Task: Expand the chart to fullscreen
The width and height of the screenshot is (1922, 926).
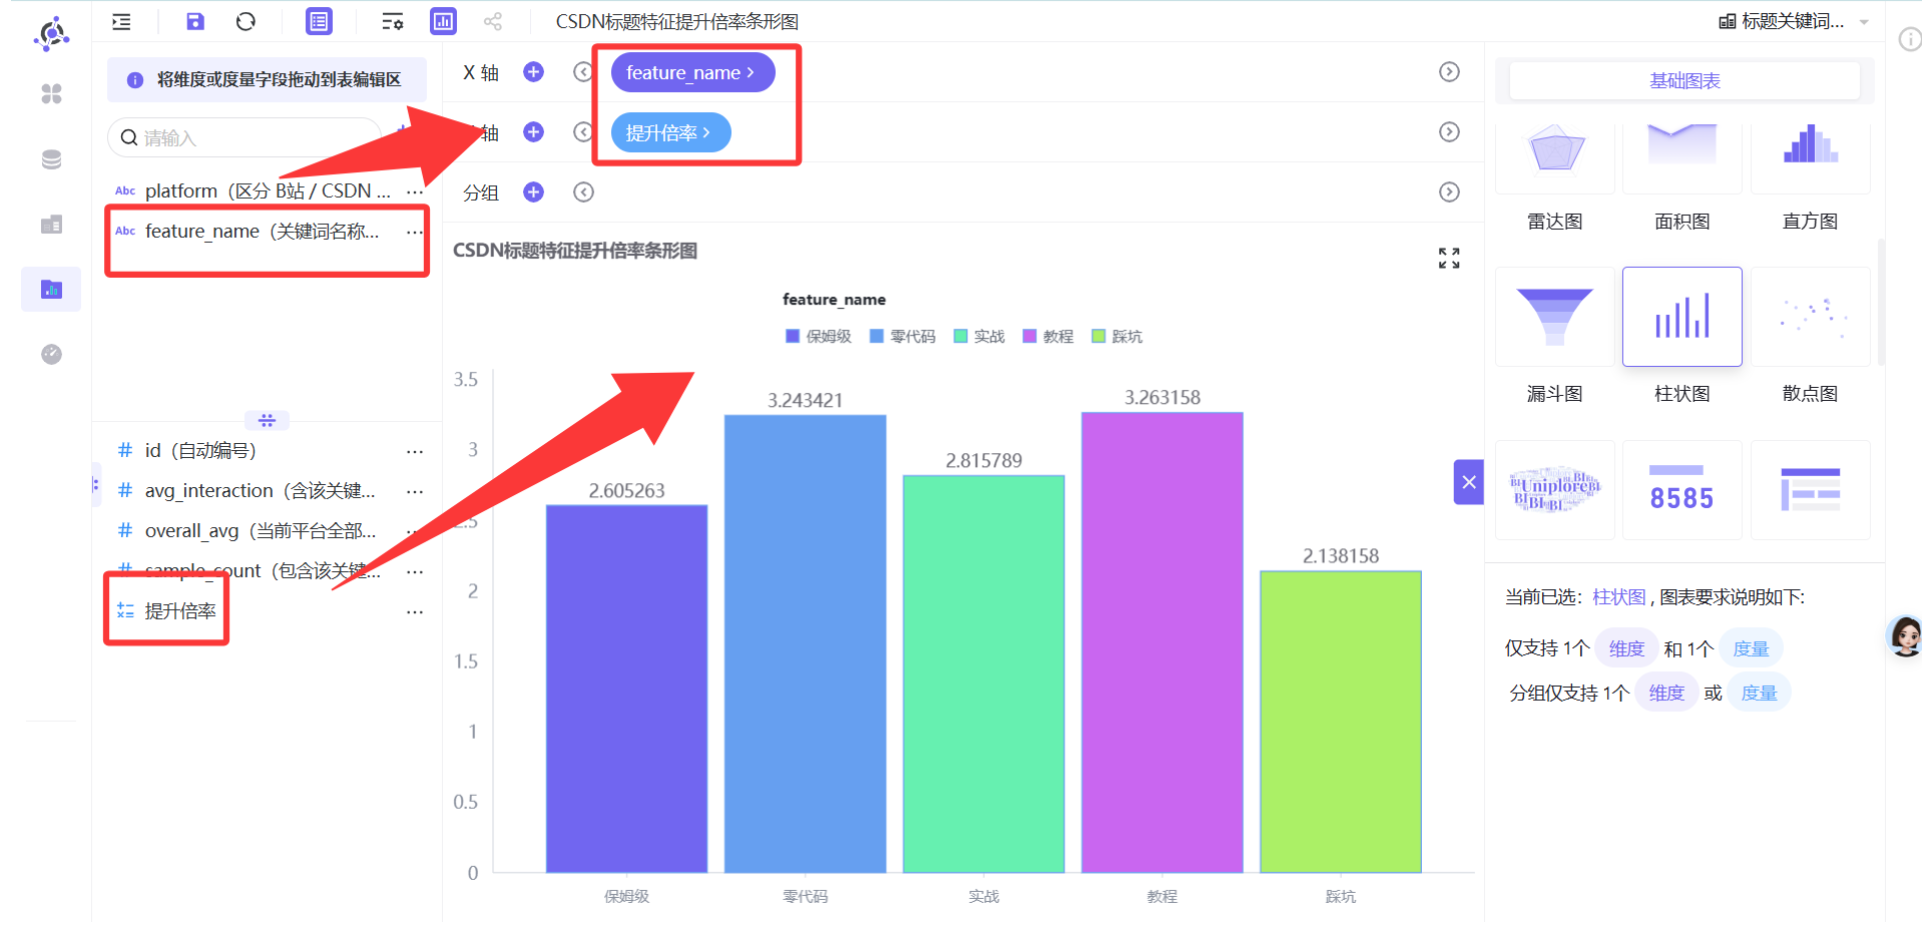Action: [1449, 258]
